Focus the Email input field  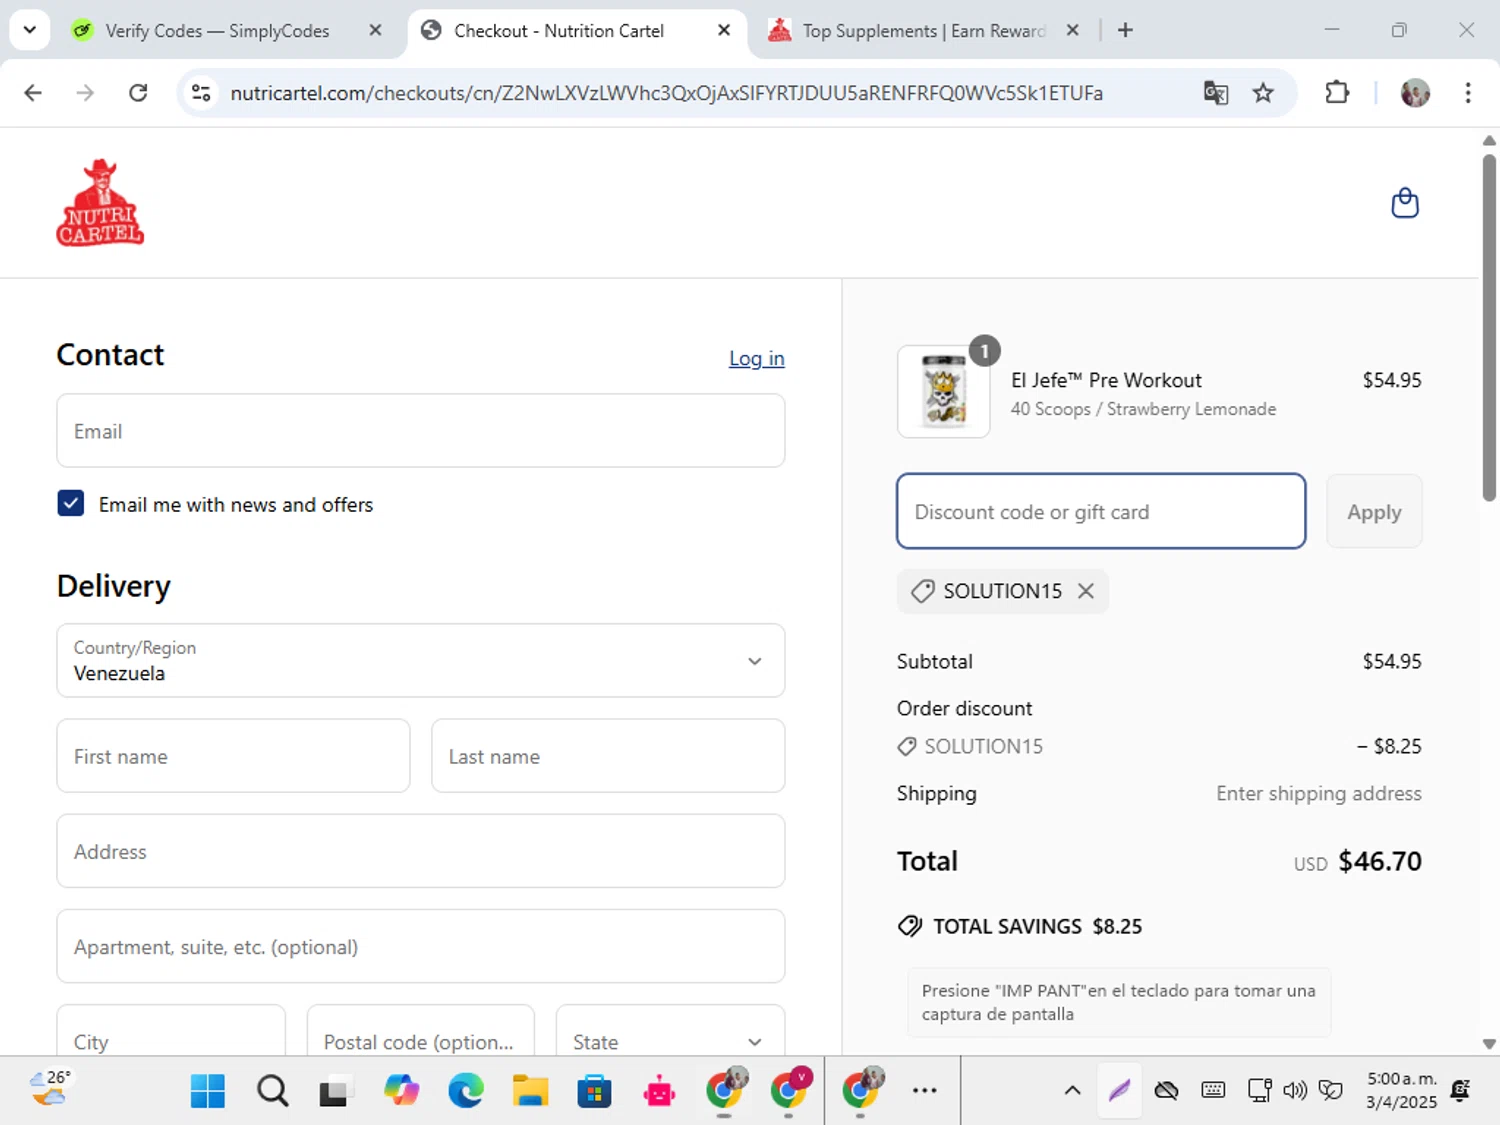pyautogui.click(x=420, y=431)
